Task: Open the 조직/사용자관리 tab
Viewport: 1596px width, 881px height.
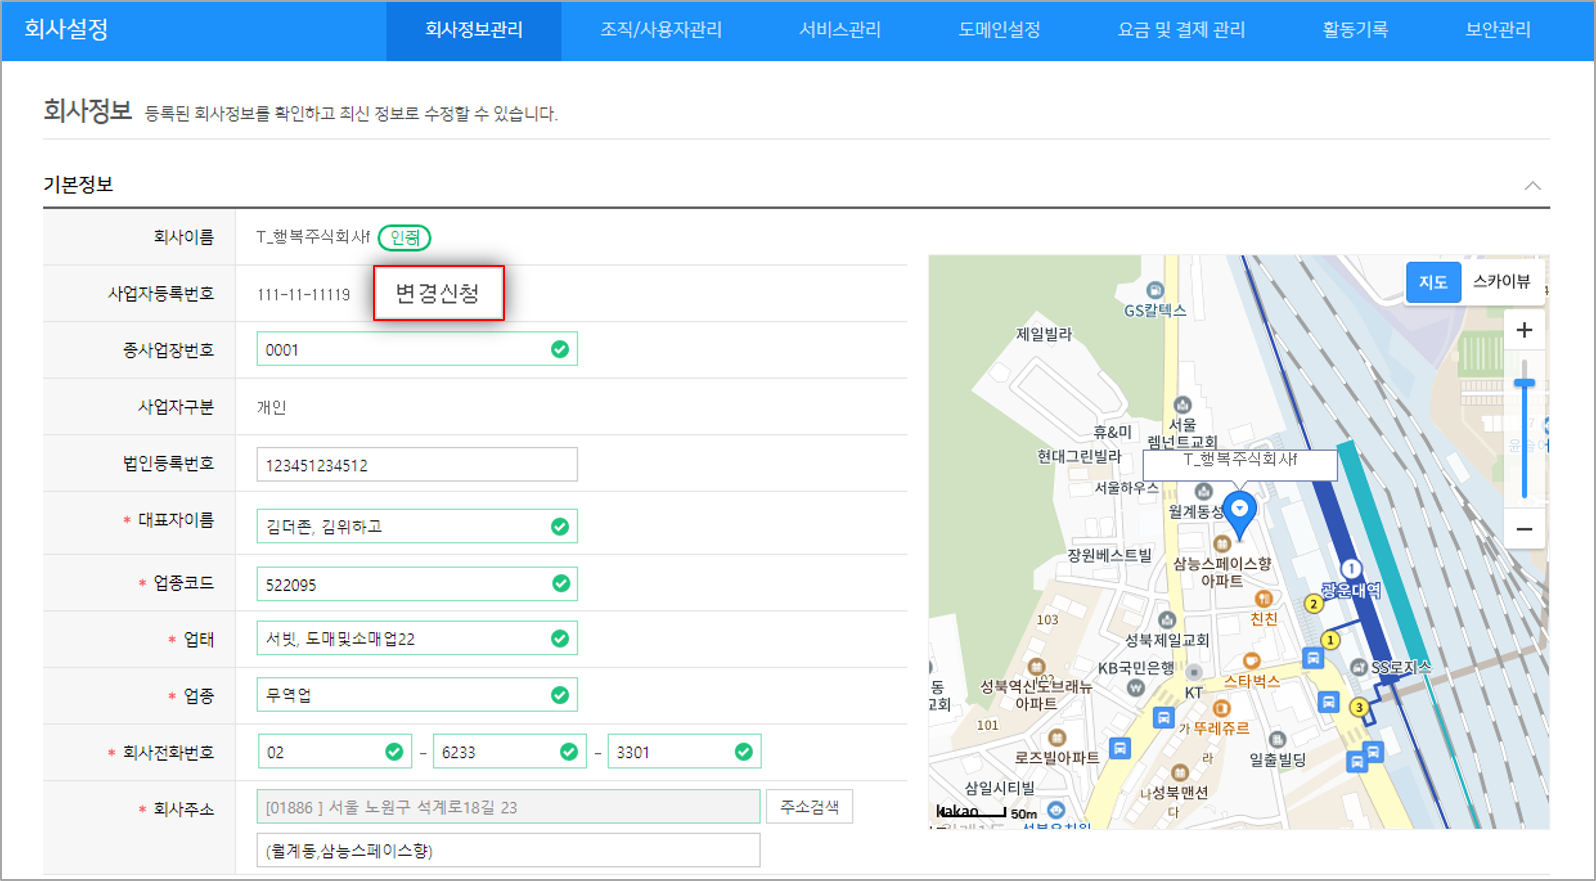Action: (660, 30)
